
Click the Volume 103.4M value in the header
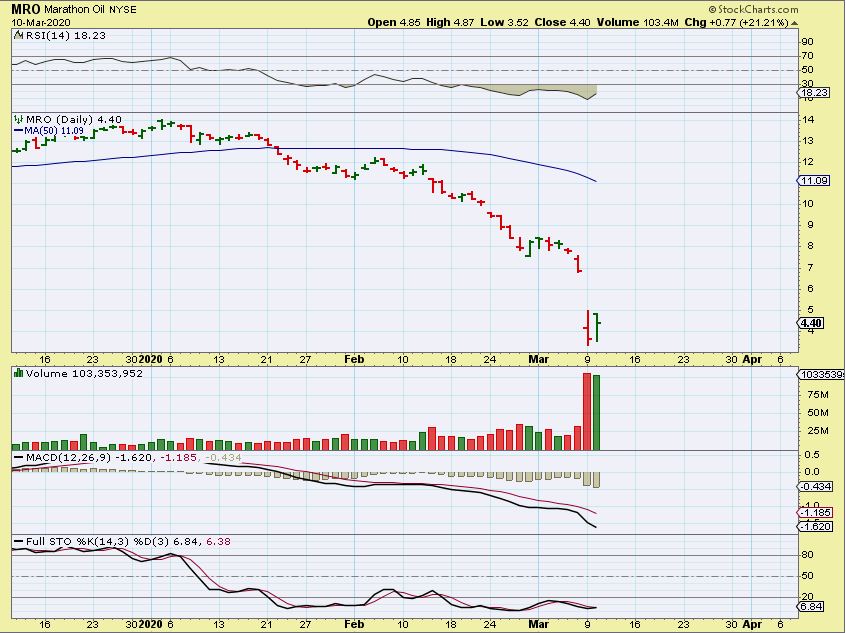[x=637, y=23]
